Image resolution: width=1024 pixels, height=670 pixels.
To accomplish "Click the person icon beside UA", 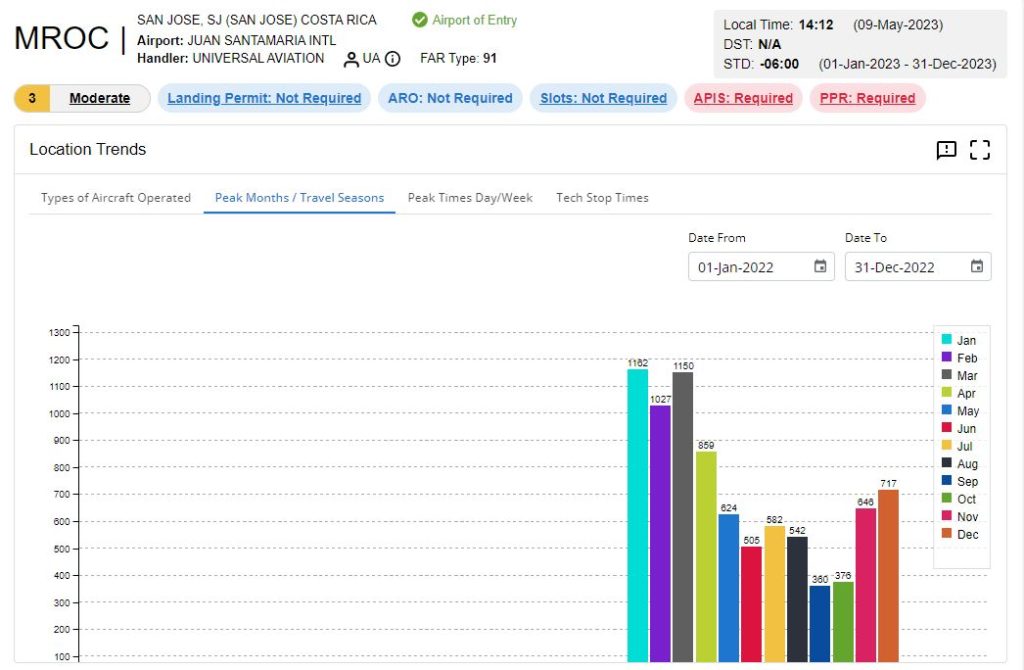I will point(351,59).
